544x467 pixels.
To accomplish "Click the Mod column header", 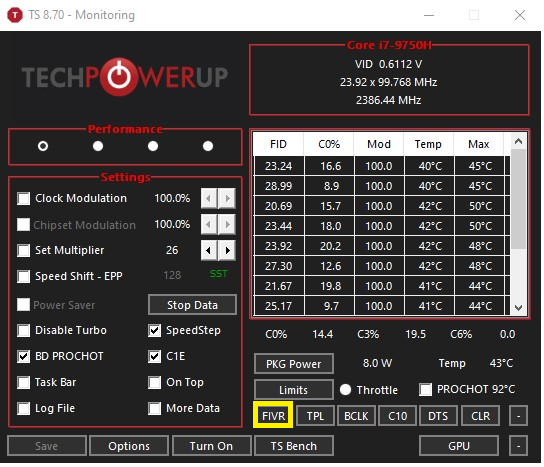I will 379,144.
